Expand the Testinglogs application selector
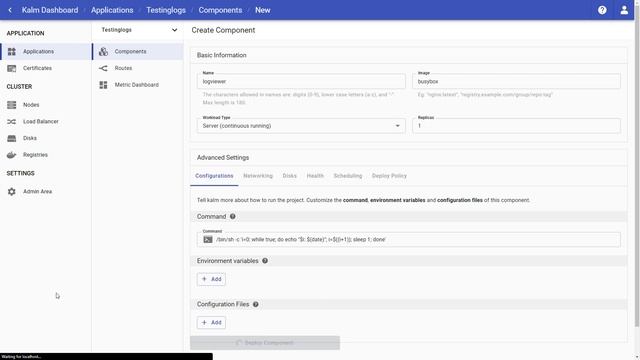 point(138,30)
